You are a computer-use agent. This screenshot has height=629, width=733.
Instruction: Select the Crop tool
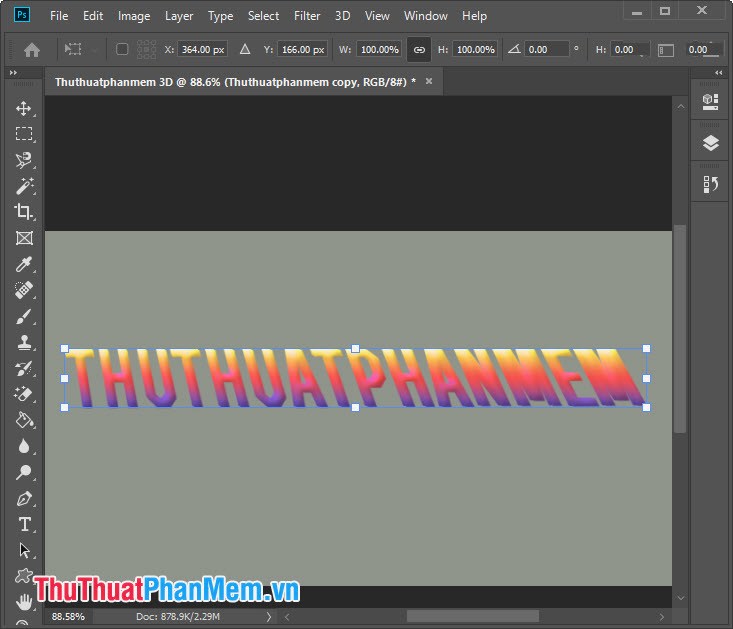[x=24, y=212]
